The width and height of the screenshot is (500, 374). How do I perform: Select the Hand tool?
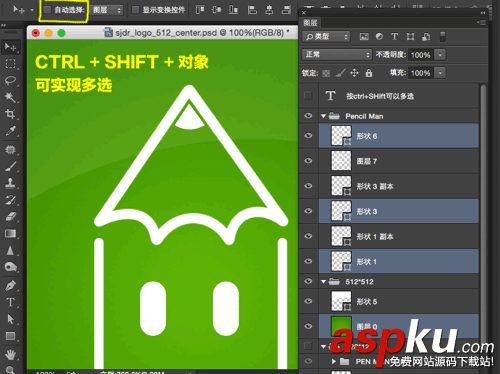[11, 354]
